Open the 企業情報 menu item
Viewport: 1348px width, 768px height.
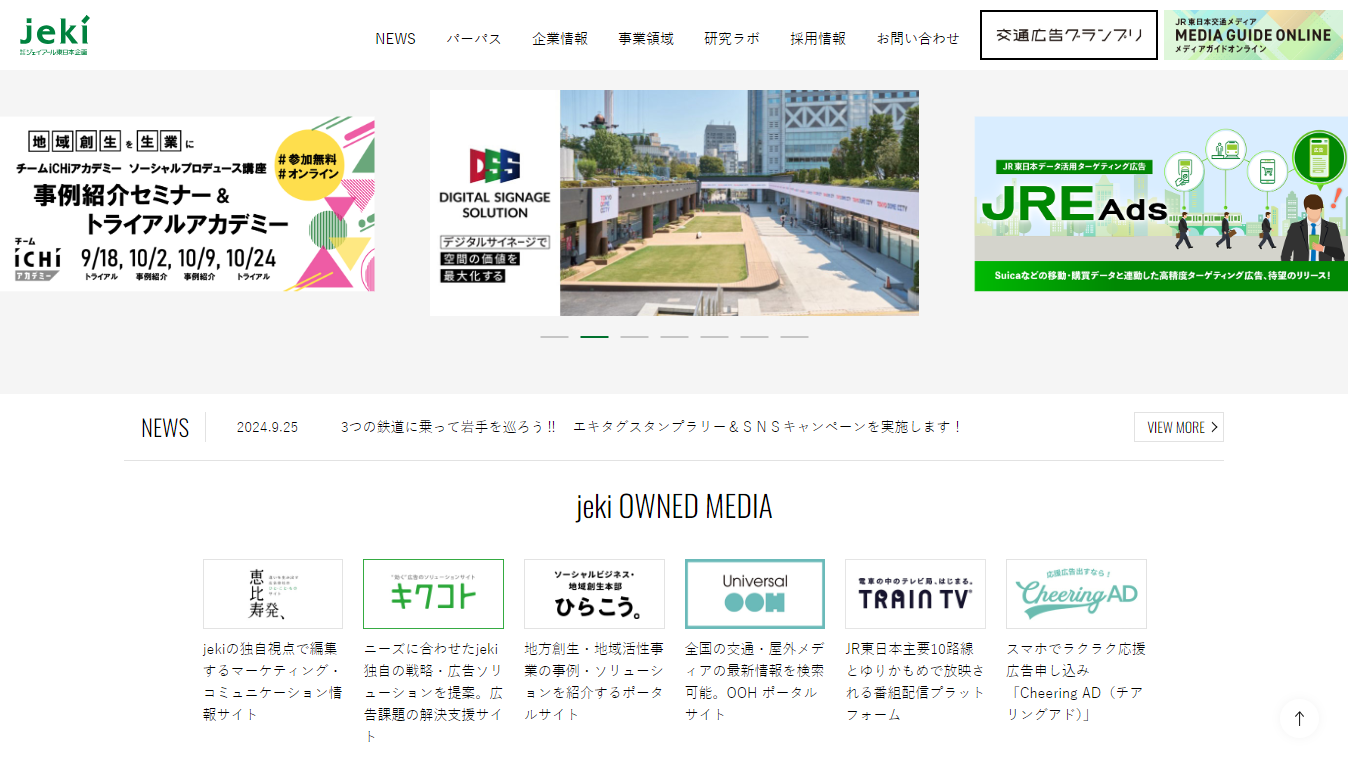560,38
